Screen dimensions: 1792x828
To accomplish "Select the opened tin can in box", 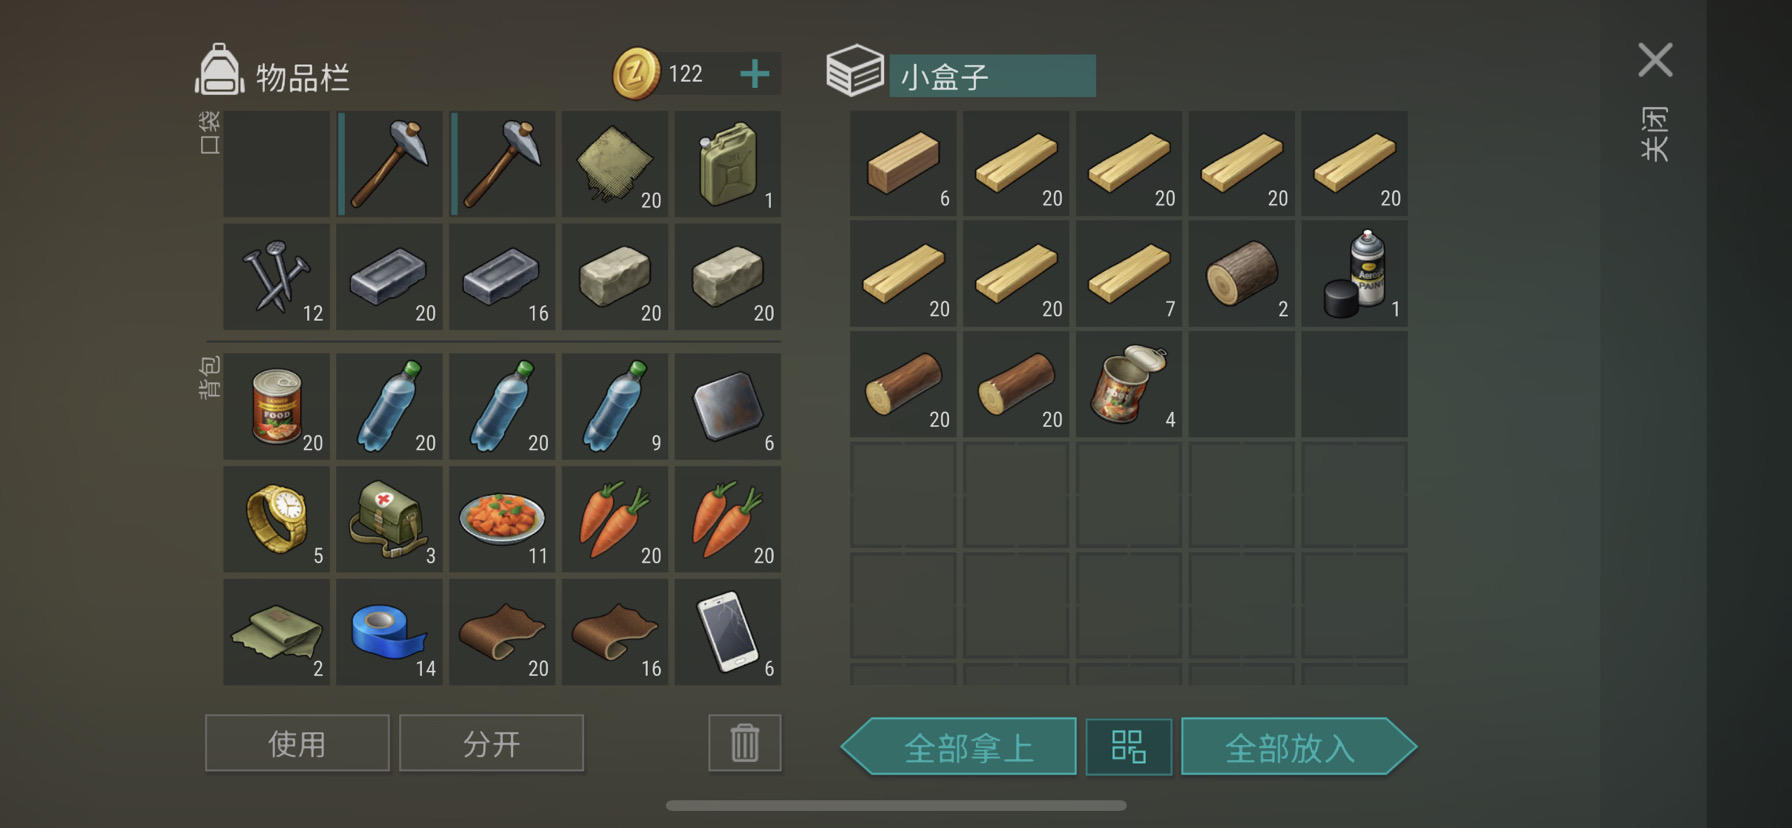I will [x=1129, y=384].
